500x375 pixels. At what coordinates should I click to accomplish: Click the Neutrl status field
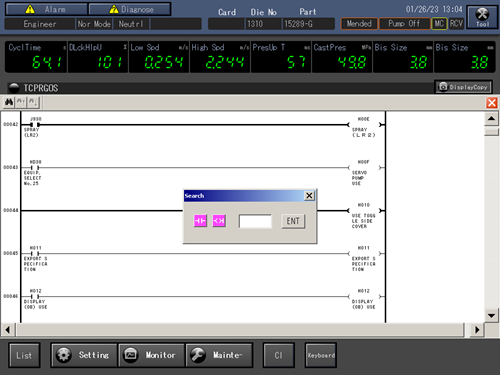pyautogui.click(x=131, y=24)
